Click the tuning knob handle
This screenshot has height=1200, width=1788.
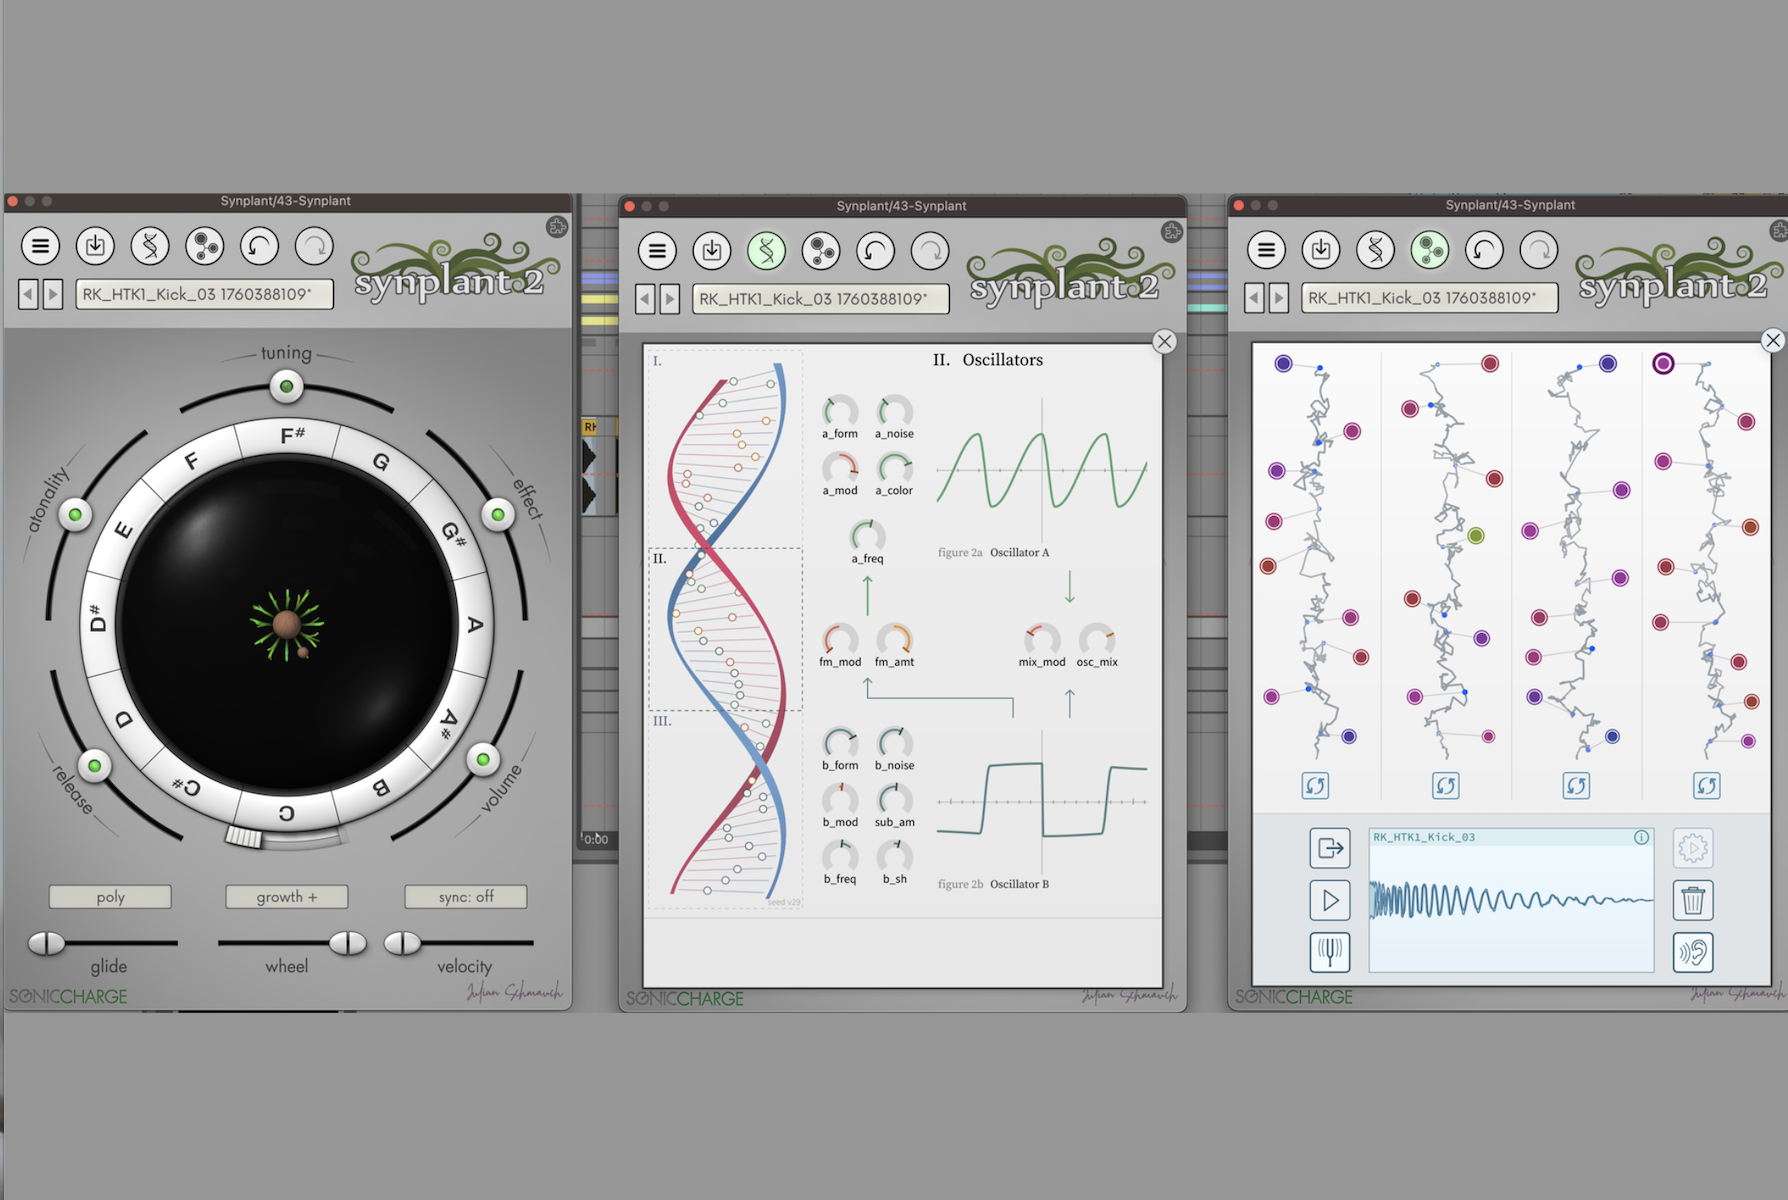point(286,386)
